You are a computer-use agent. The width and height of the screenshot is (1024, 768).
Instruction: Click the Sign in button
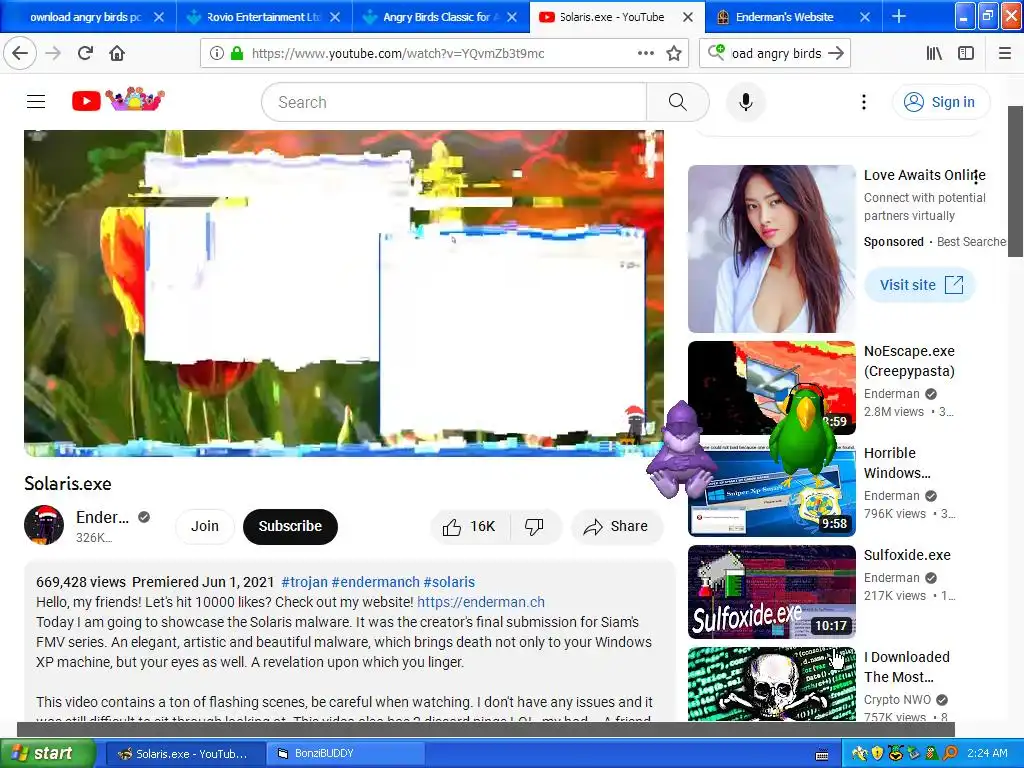point(941,102)
